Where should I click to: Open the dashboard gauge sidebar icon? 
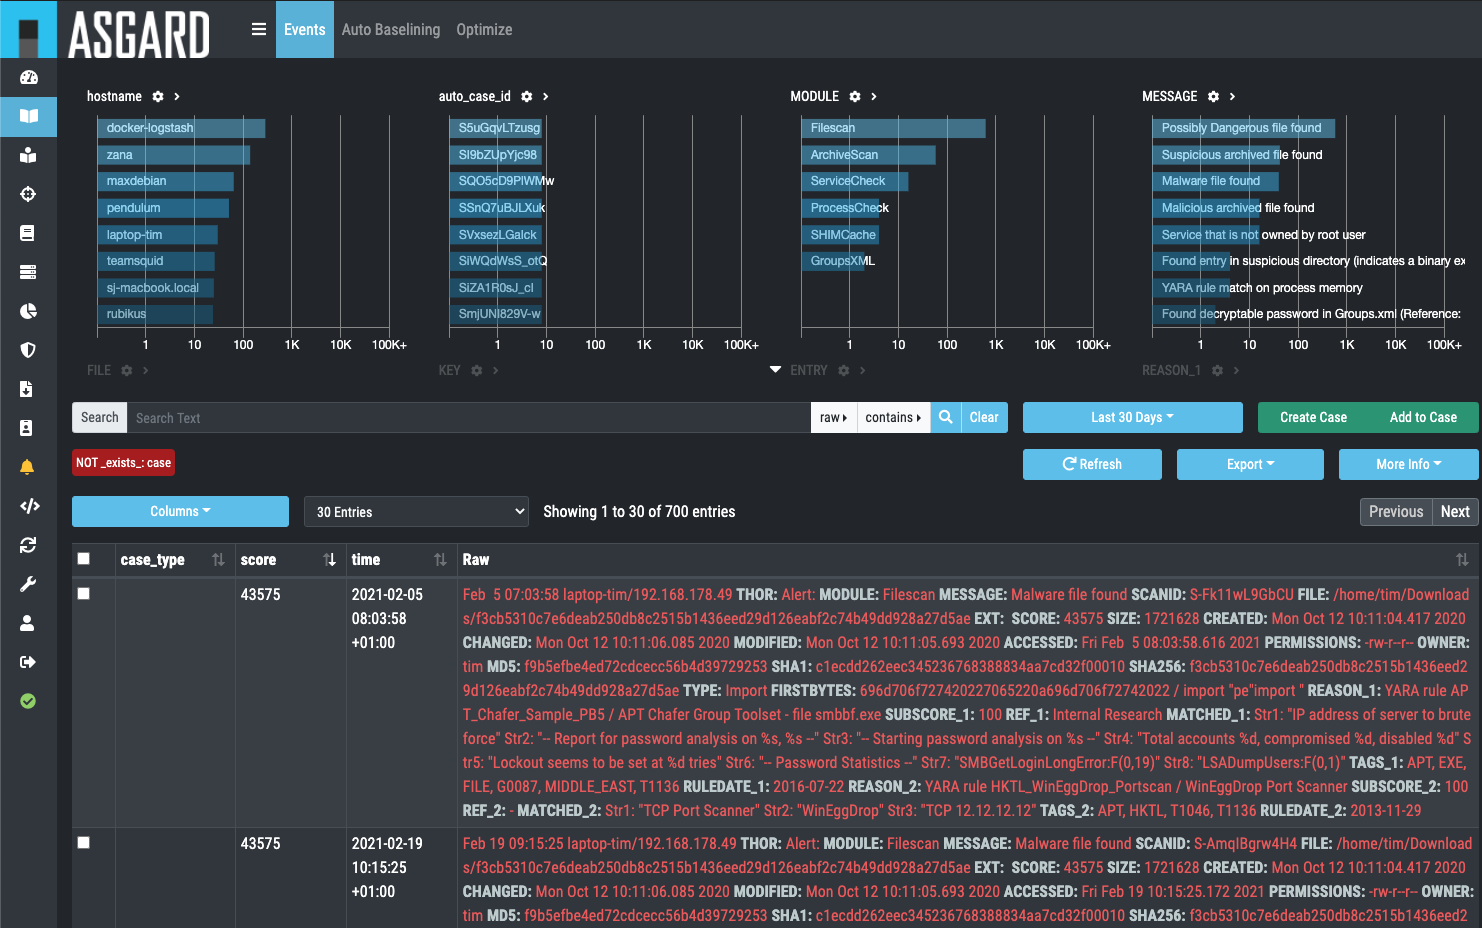coord(28,77)
